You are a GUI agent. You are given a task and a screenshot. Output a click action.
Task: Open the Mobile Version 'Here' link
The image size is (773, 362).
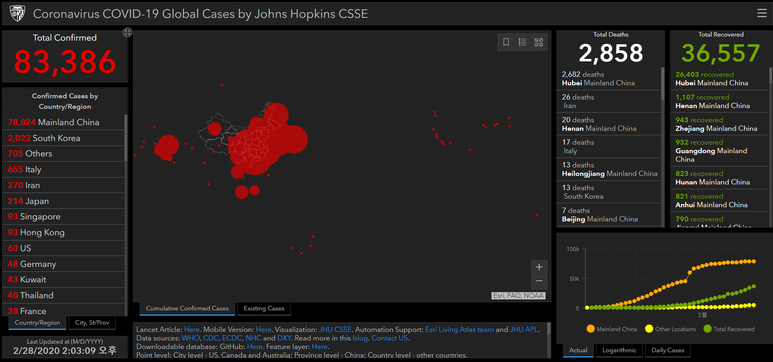[x=264, y=329]
